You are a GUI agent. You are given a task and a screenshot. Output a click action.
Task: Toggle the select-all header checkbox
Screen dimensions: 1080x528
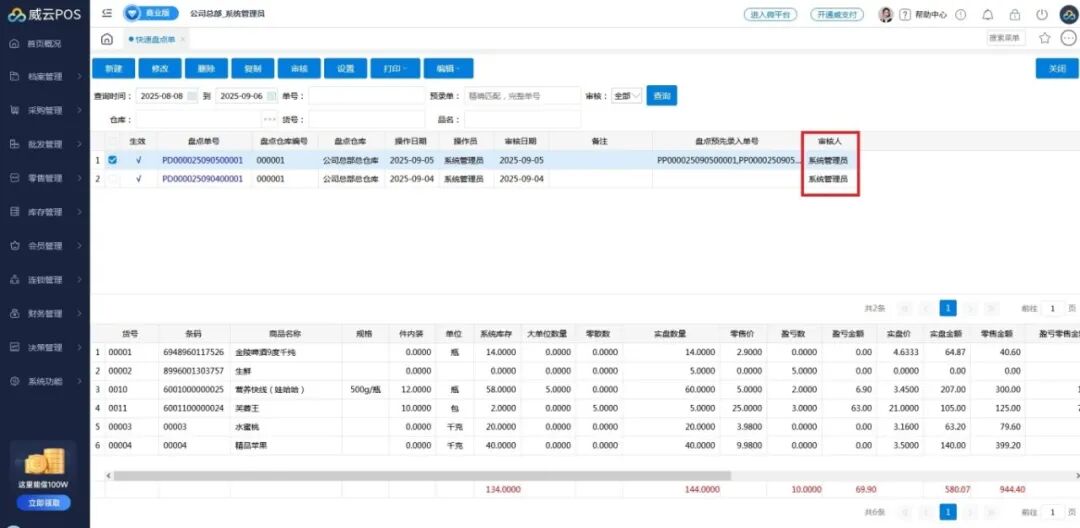[112, 141]
